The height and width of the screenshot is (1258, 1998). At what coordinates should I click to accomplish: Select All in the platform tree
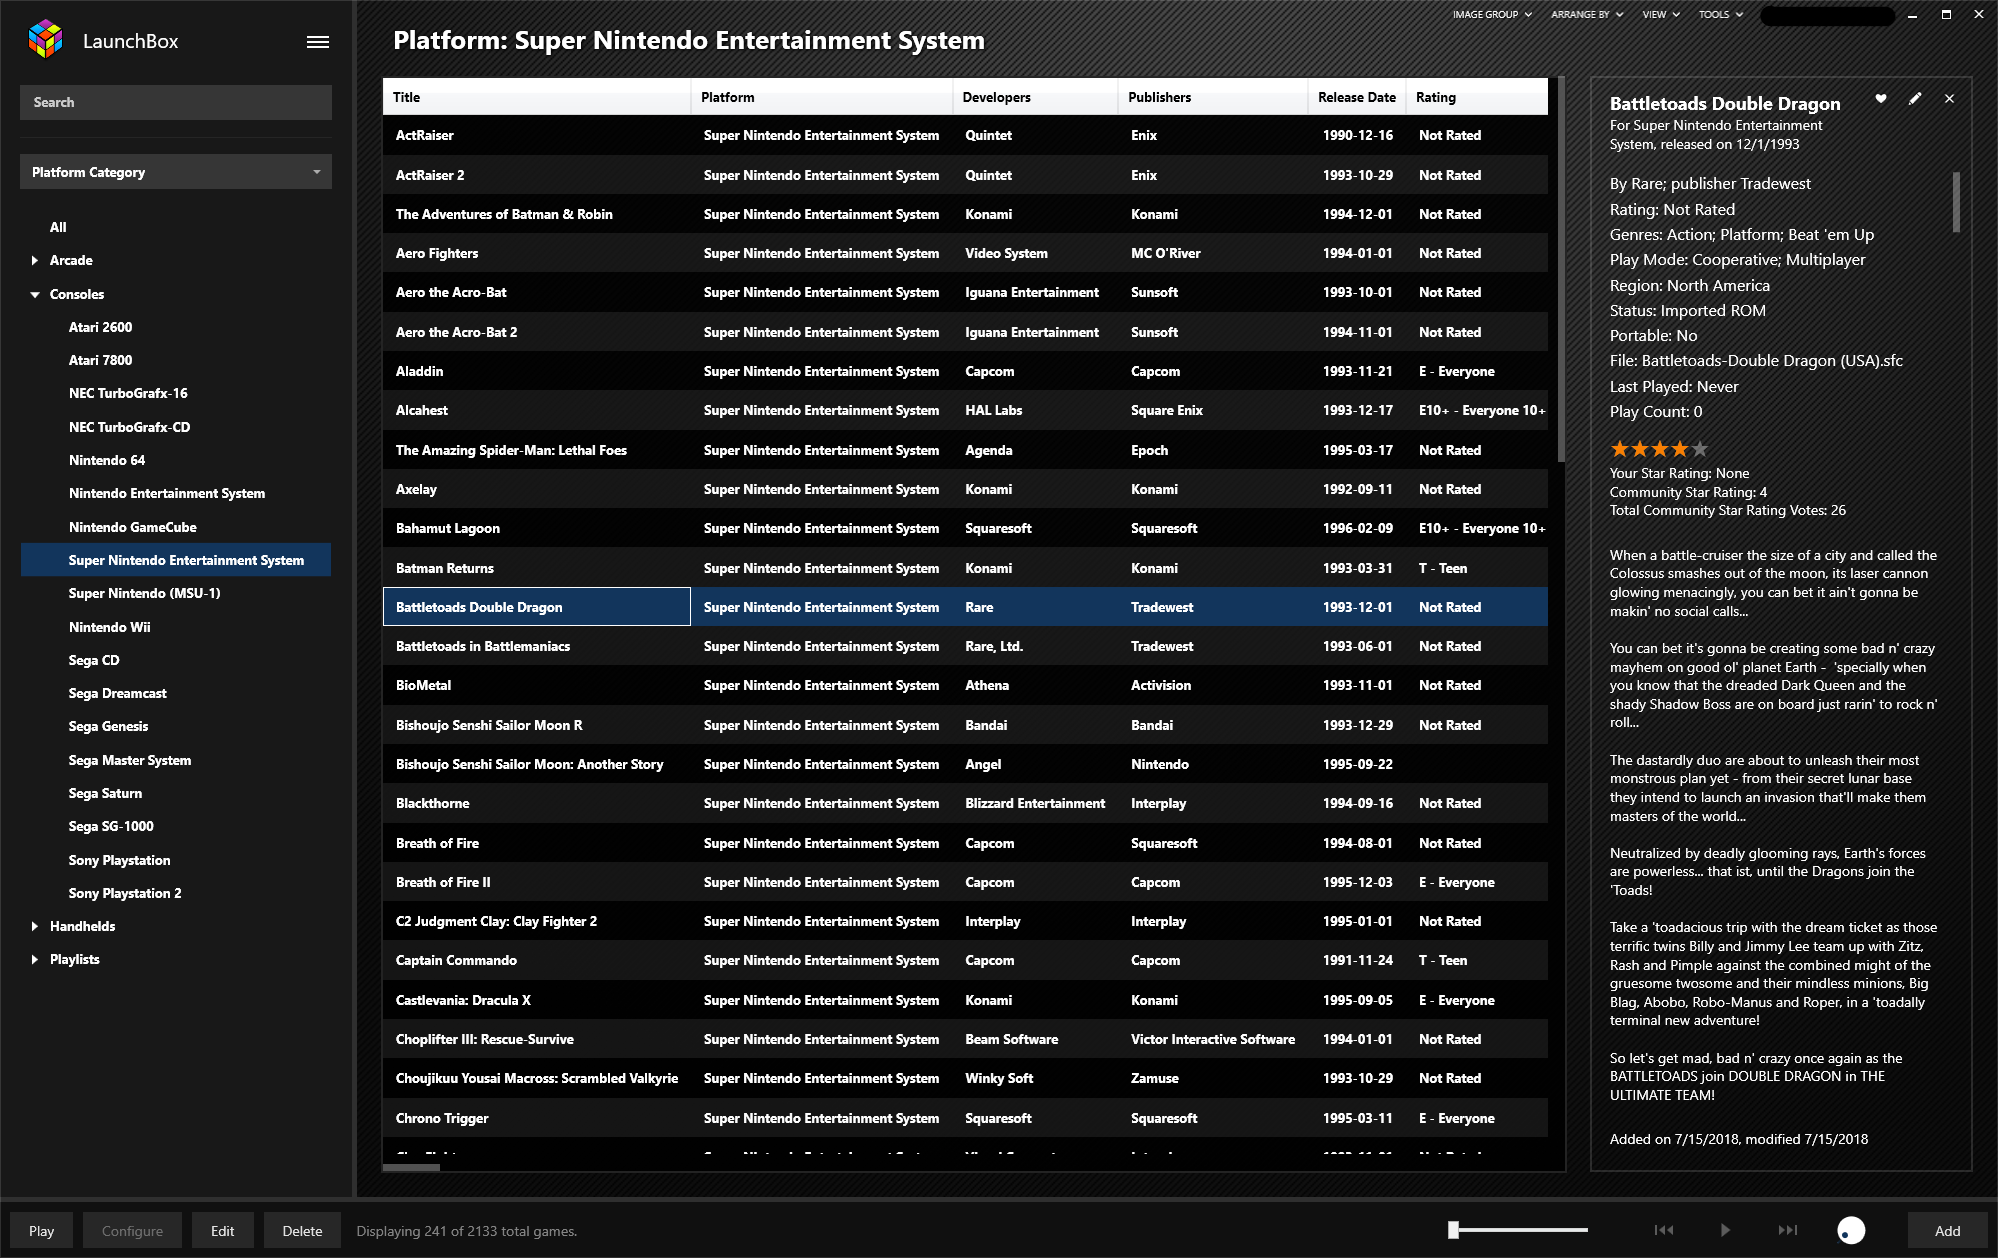[58, 227]
